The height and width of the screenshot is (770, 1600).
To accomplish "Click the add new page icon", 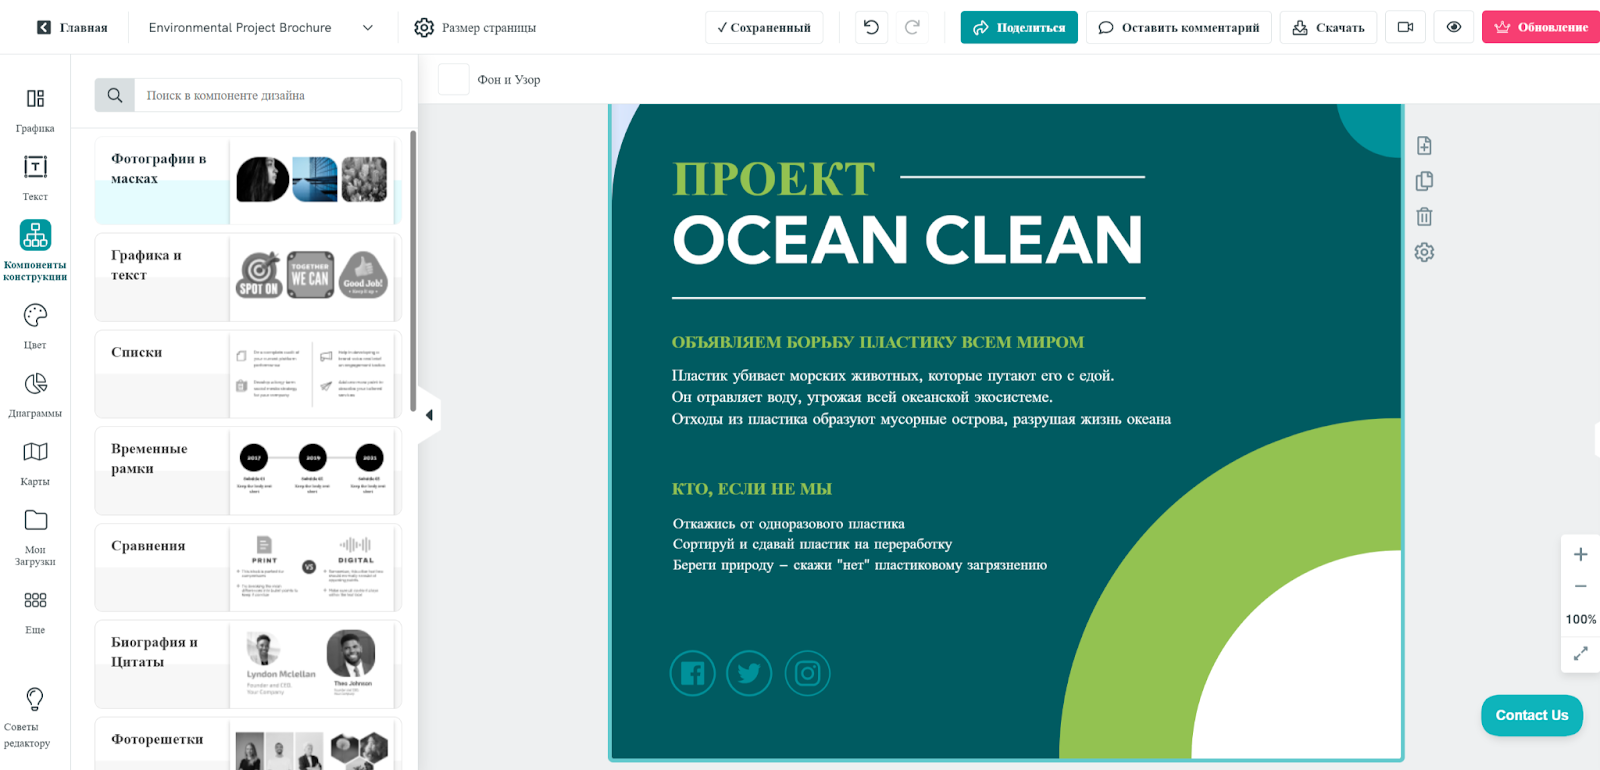I will tap(1424, 146).
